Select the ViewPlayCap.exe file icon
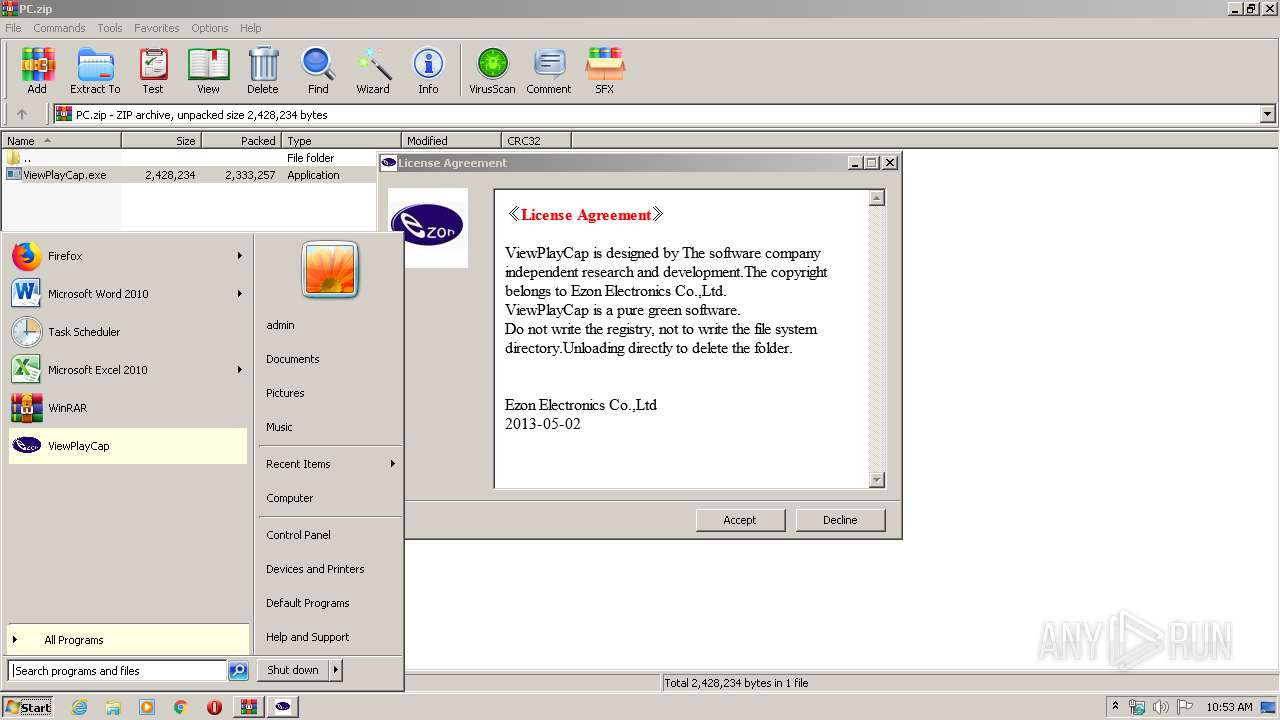The width and height of the screenshot is (1280, 720). [x=14, y=174]
